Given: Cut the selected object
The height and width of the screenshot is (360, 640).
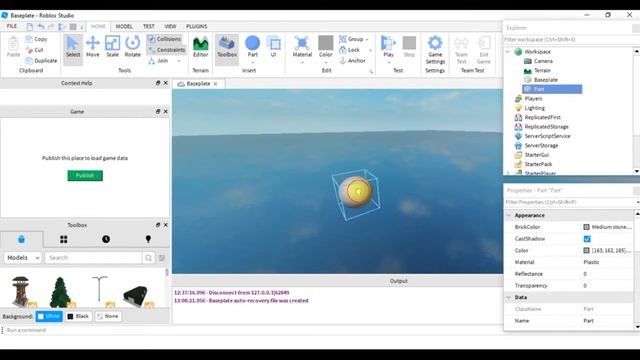Looking at the screenshot, I should (x=35, y=50).
